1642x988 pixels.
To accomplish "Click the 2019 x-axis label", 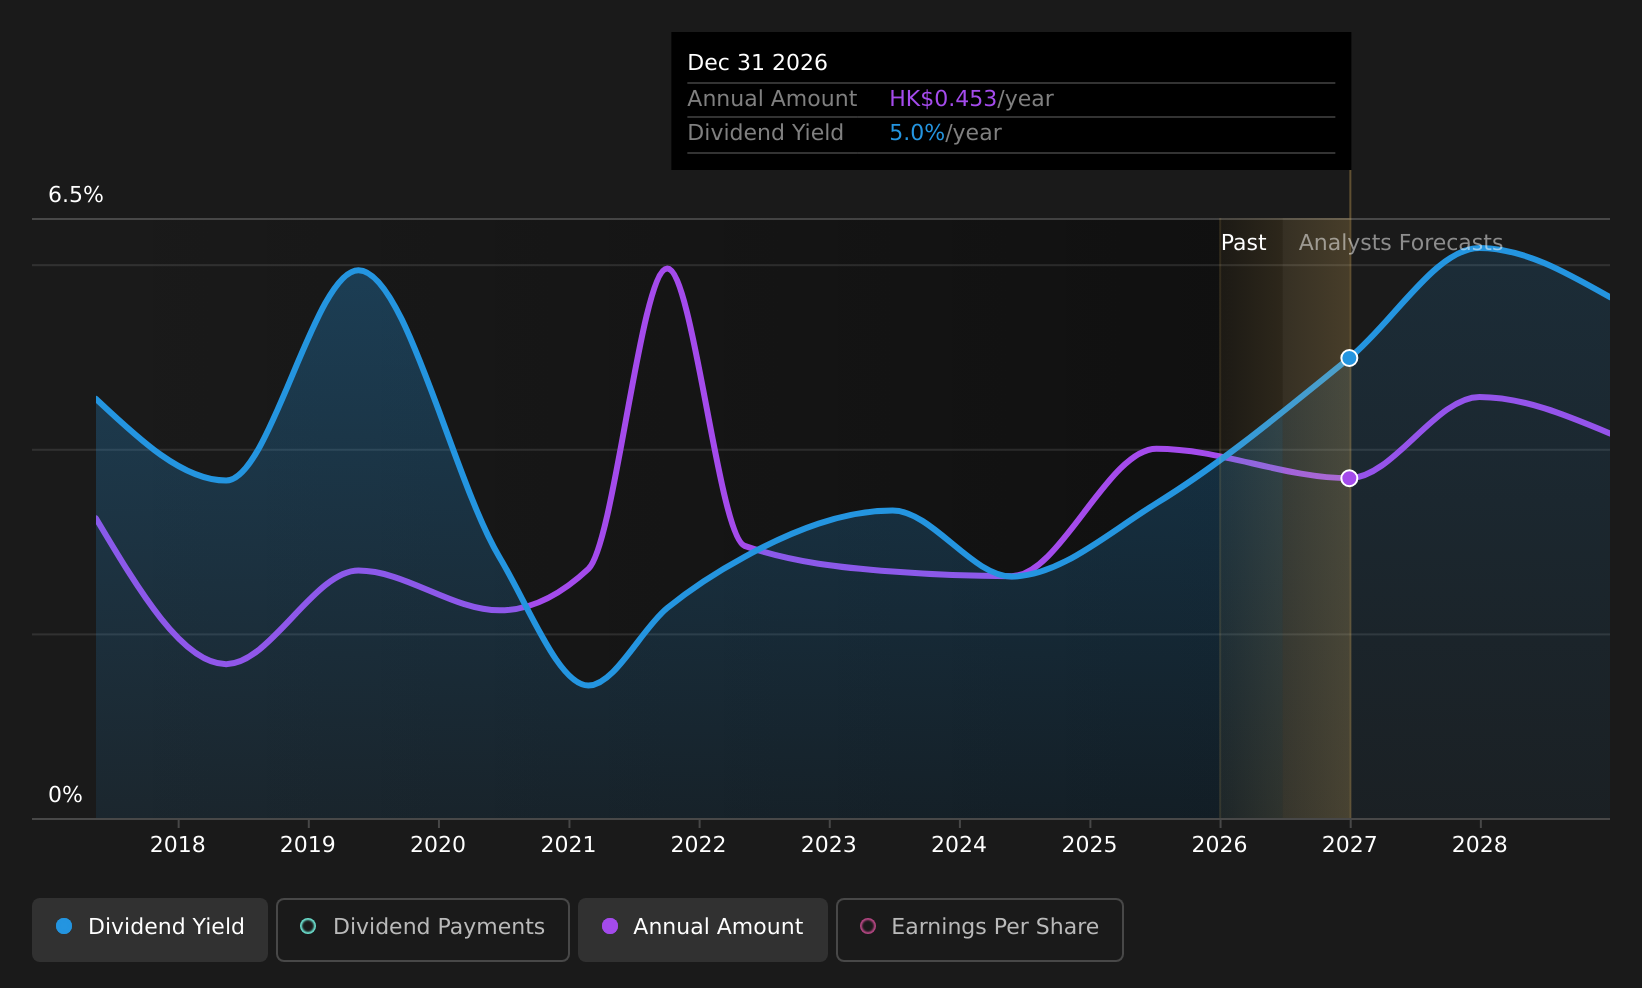I will (308, 845).
